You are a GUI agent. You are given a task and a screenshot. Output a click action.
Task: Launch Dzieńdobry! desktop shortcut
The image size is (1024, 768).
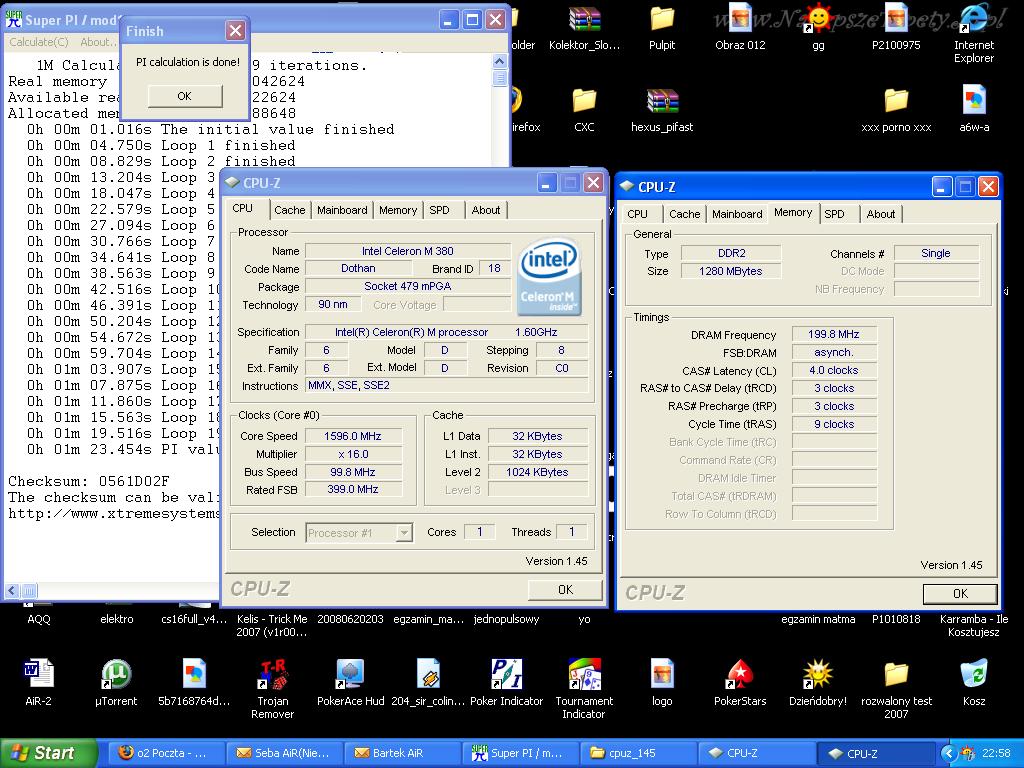(818, 674)
